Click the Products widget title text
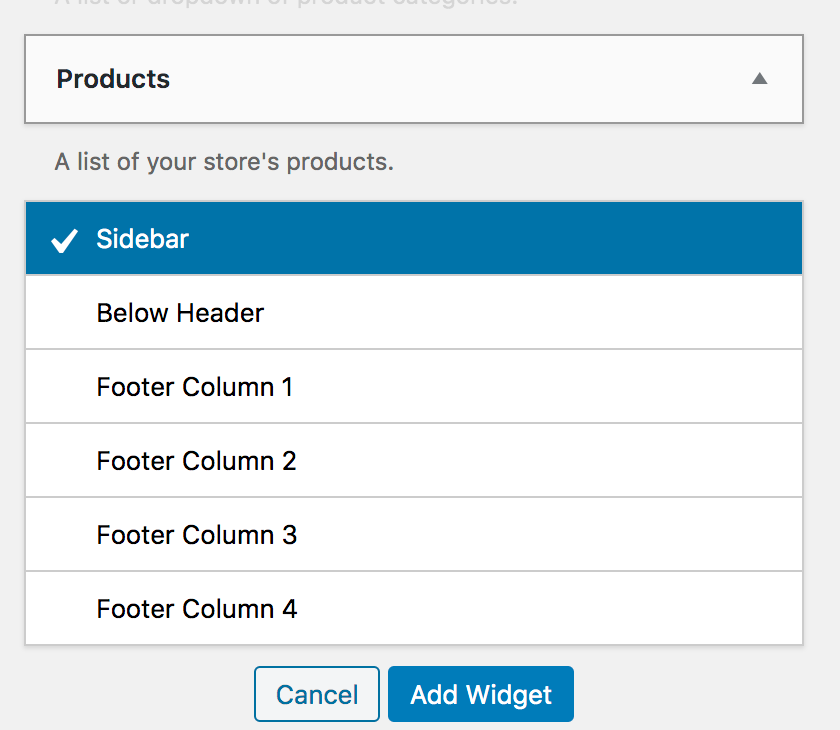 coord(113,79)
